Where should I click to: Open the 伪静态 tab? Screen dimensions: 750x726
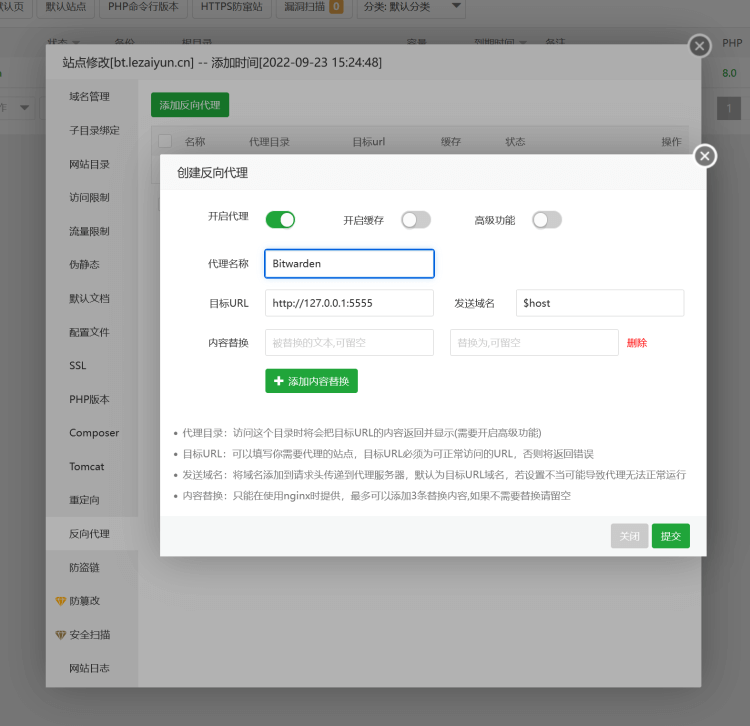coord(85,264)
